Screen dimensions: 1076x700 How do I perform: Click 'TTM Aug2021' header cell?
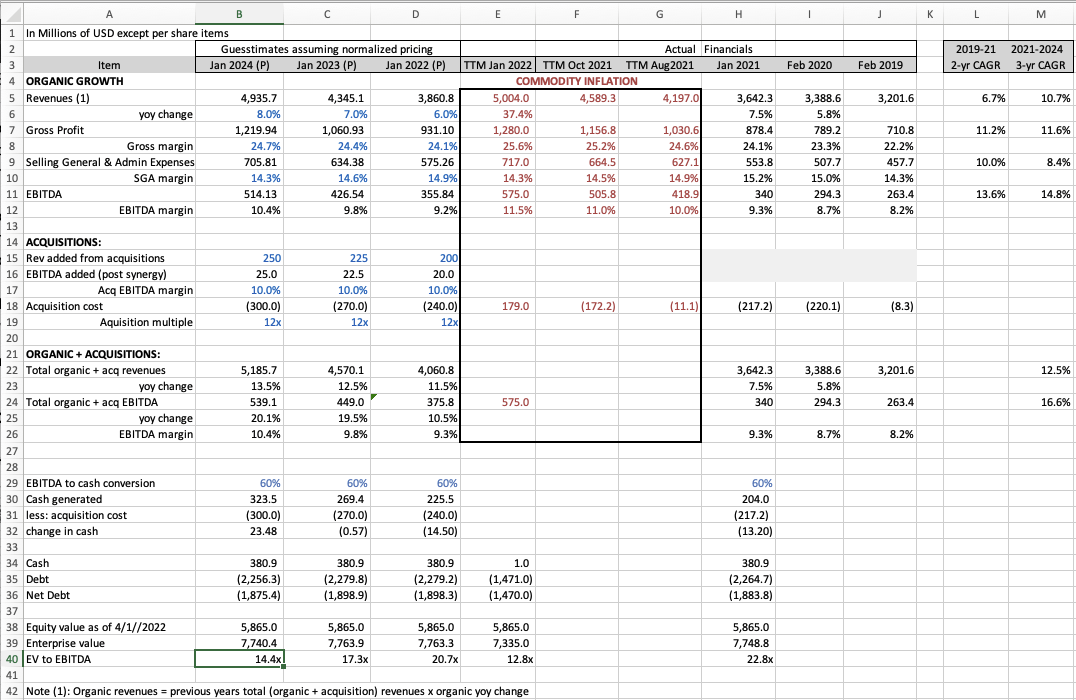659,65
